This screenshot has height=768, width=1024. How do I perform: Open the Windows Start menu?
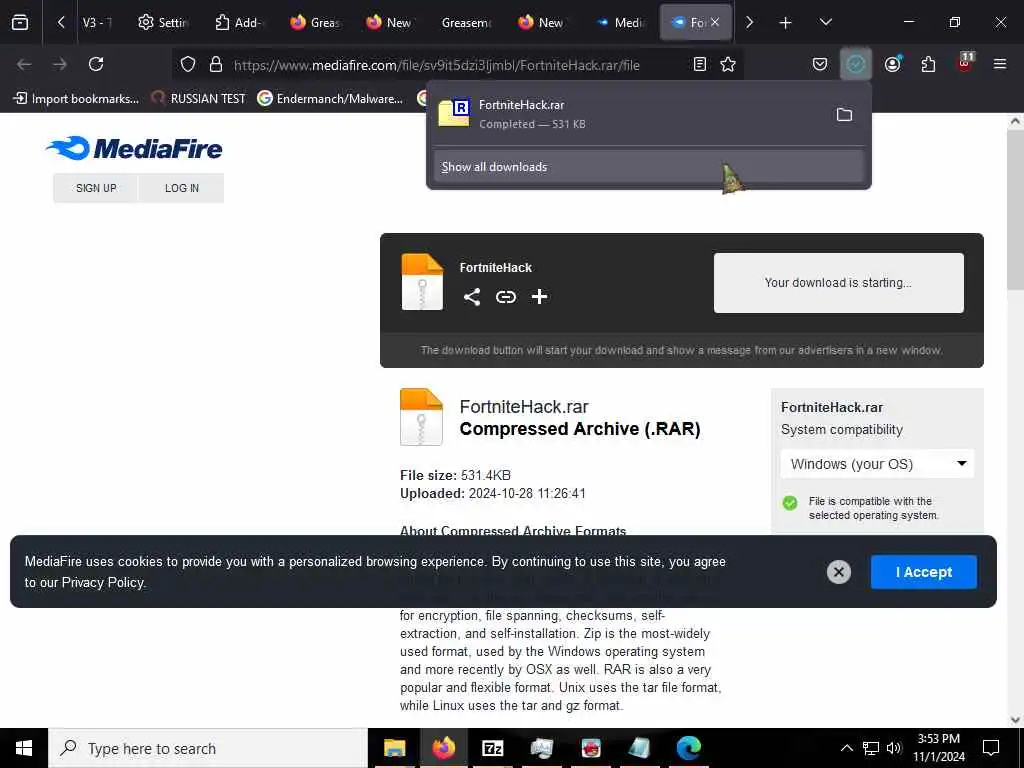click(24, 748)
